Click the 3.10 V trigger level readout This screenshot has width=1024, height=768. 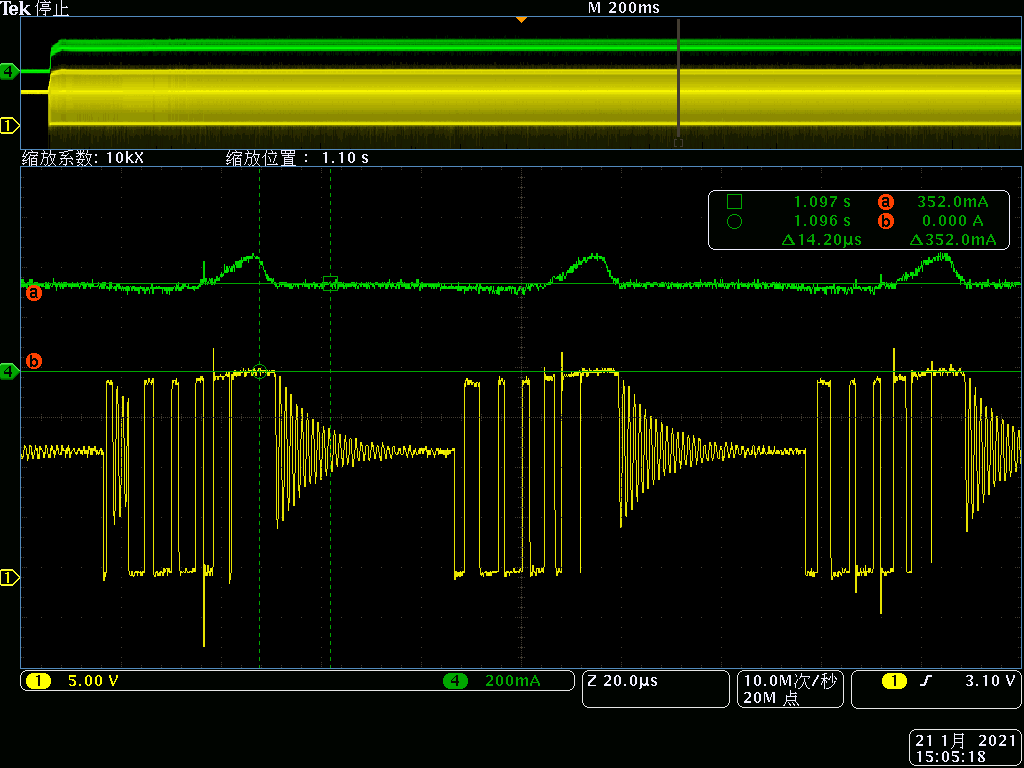[x=990, y=681]
